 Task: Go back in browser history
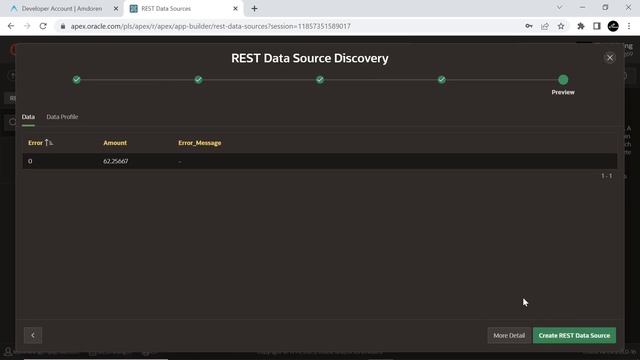point(11,26)
